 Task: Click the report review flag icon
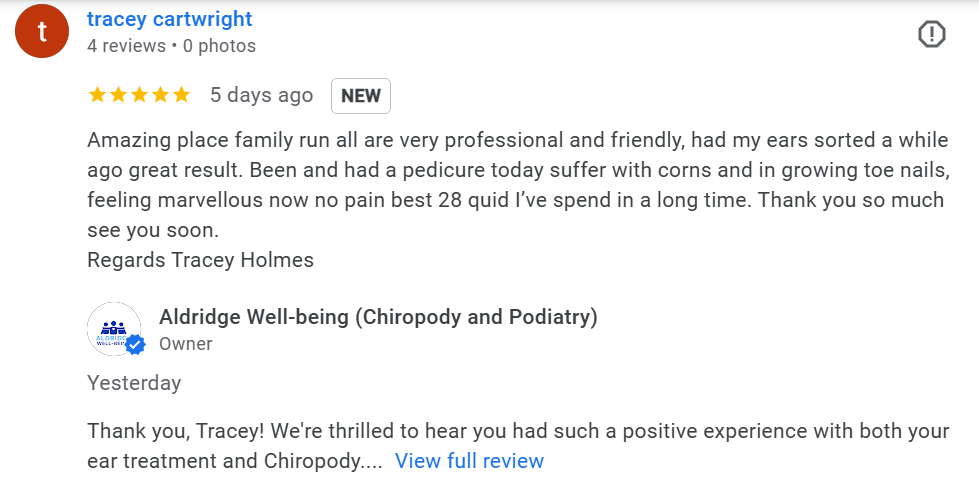point(931,34)
